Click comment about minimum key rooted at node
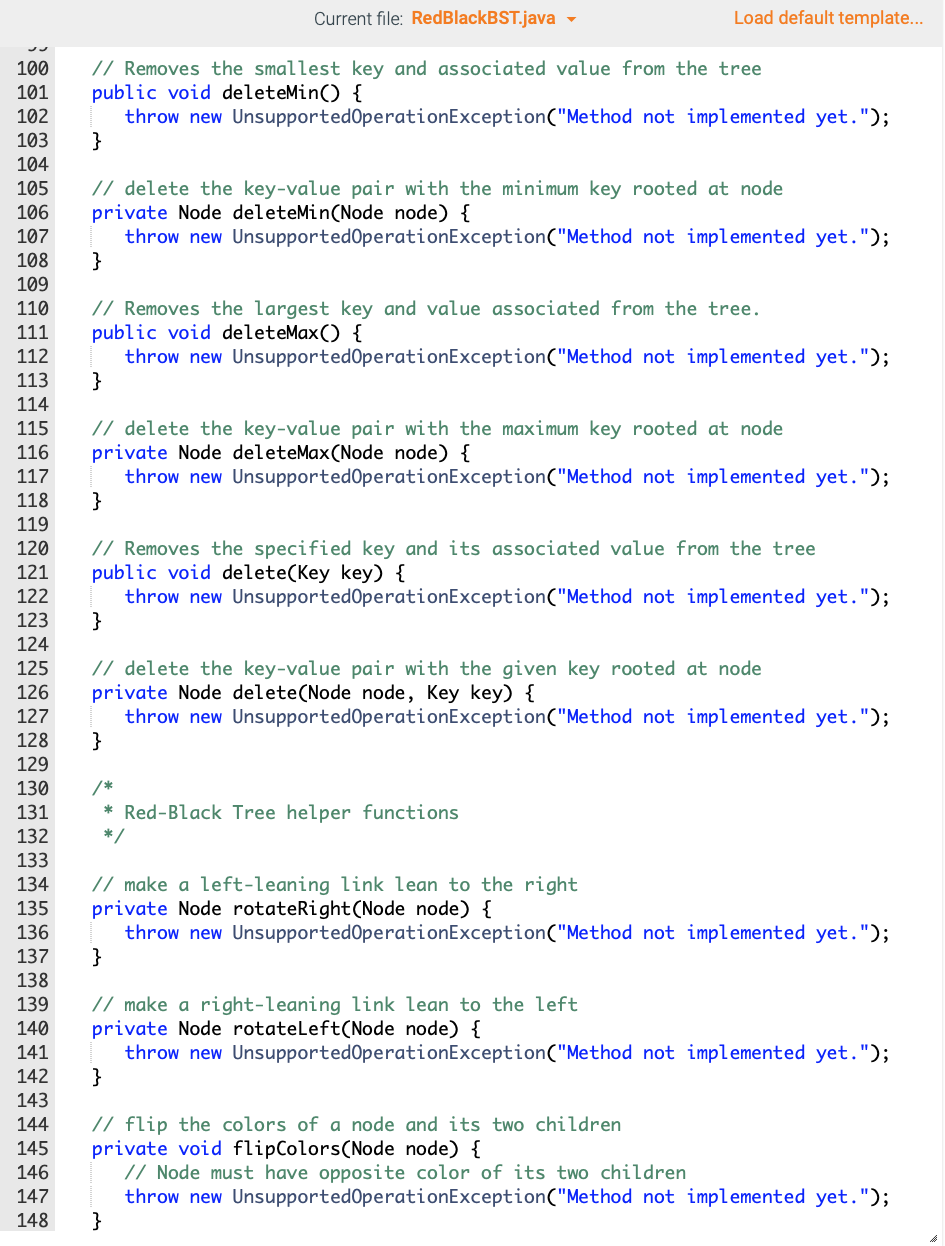The image size is (945, 1246). [x=438, y=189]
